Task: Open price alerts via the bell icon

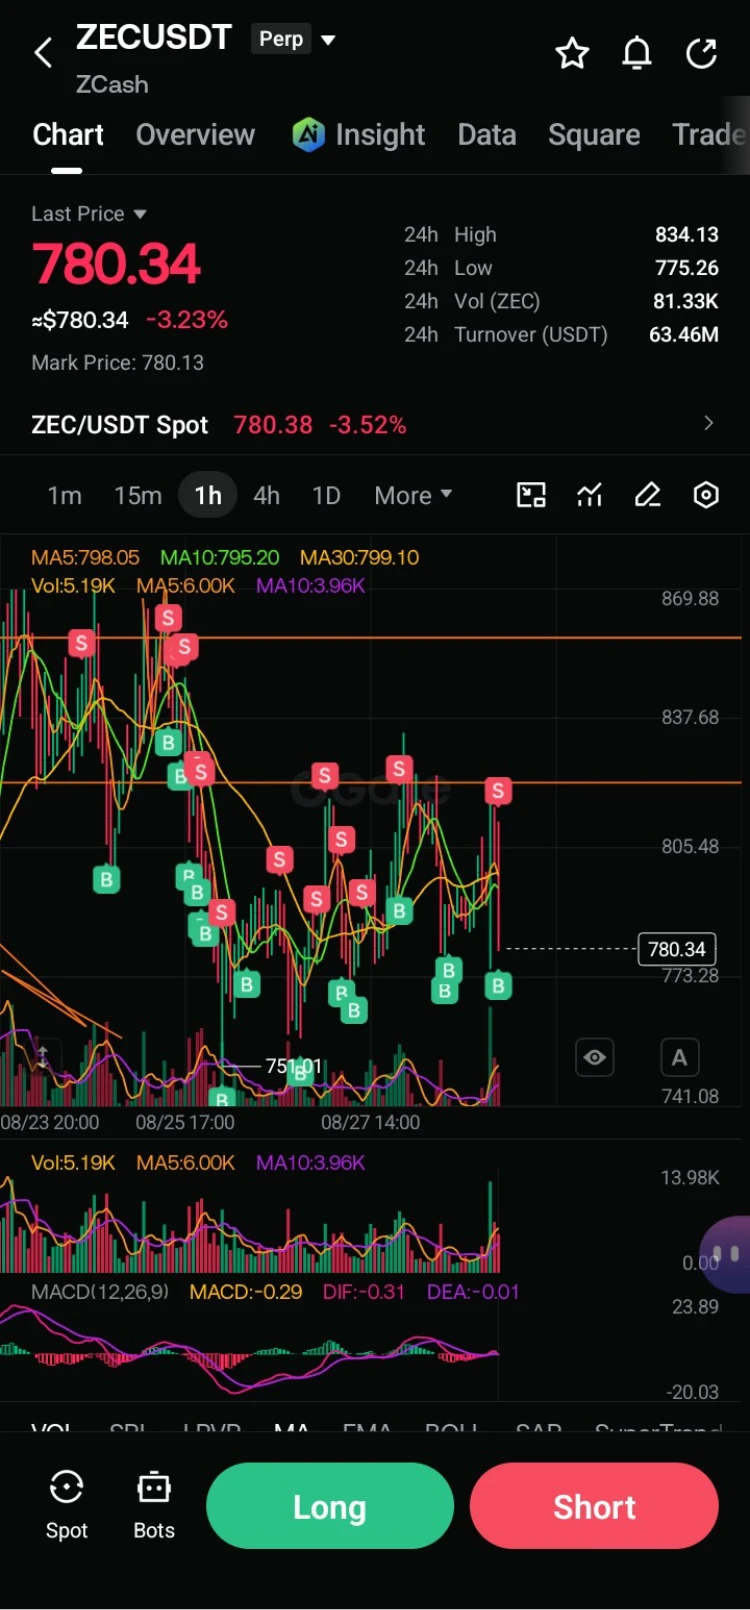Action: tap(637, 53)
